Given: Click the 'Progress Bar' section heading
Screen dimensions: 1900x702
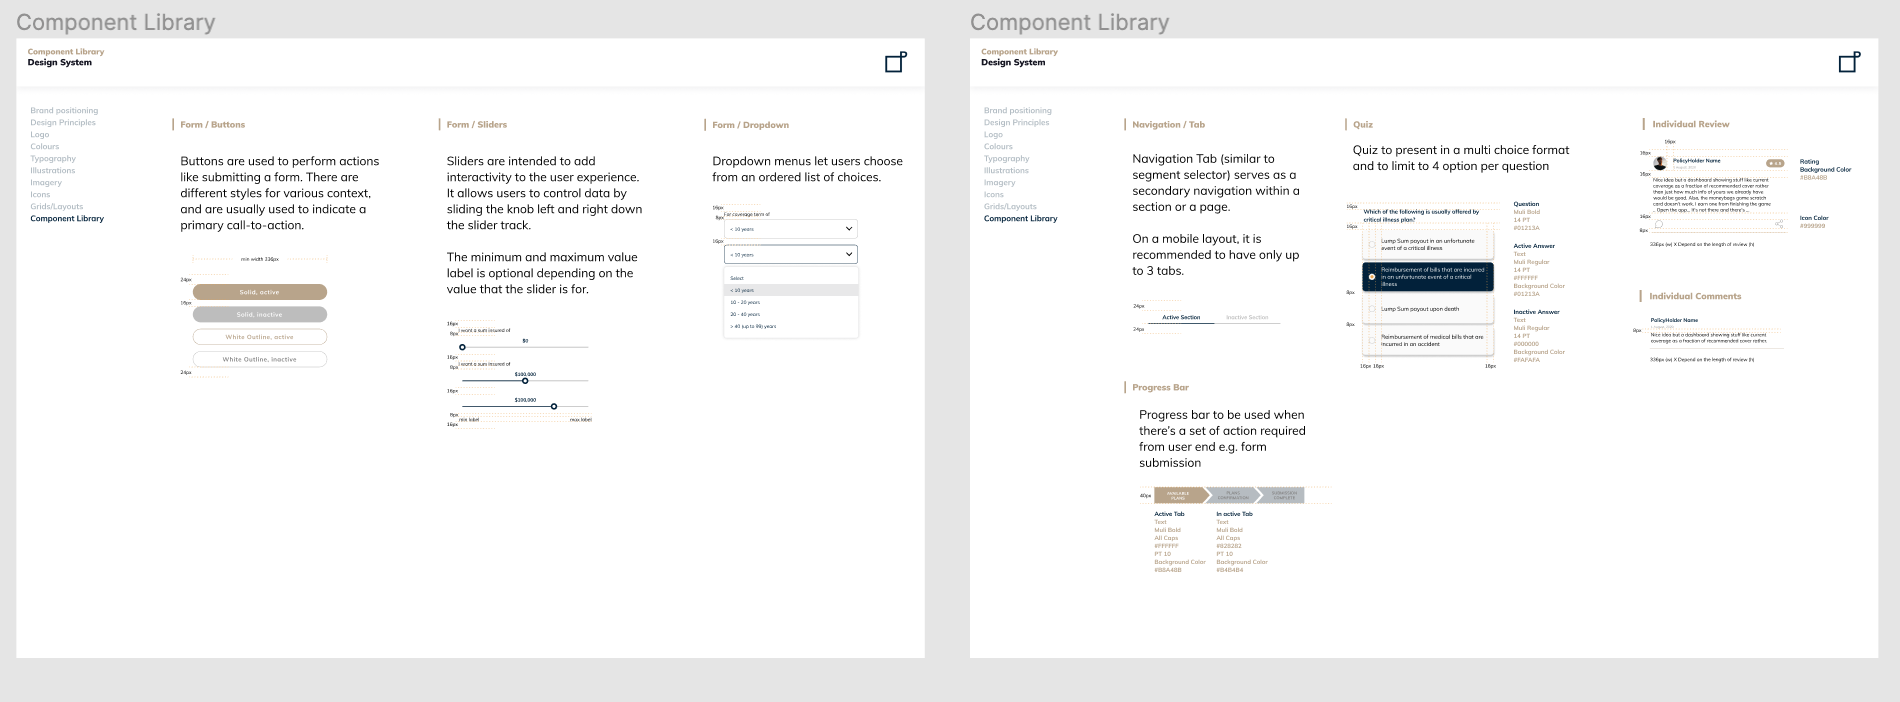Looking at the screenshot, I should 1160,387.
